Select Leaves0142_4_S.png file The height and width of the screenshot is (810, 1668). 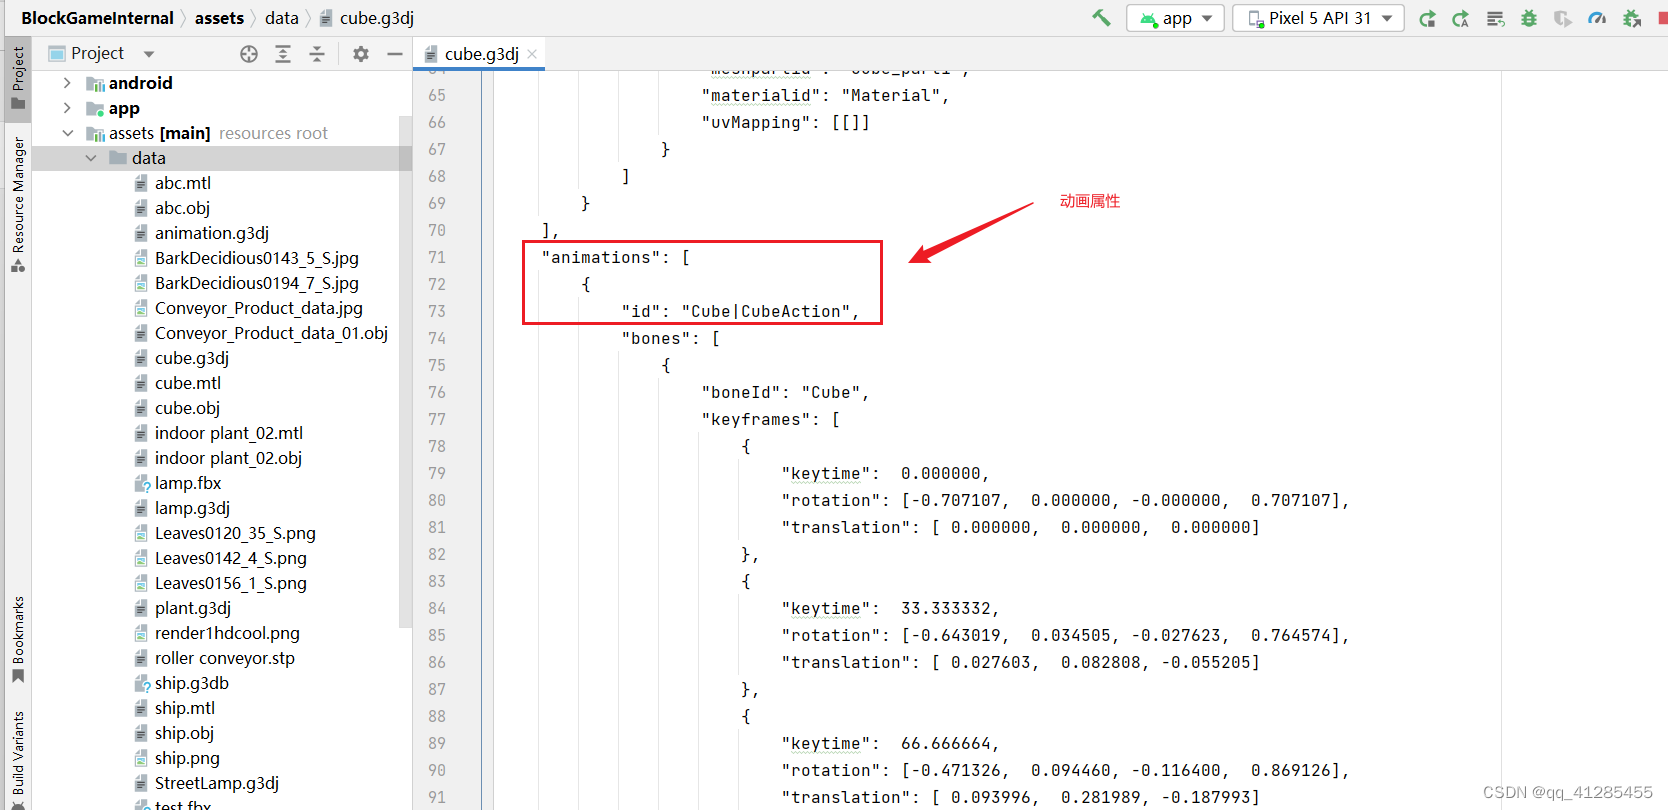pos(231,558)
